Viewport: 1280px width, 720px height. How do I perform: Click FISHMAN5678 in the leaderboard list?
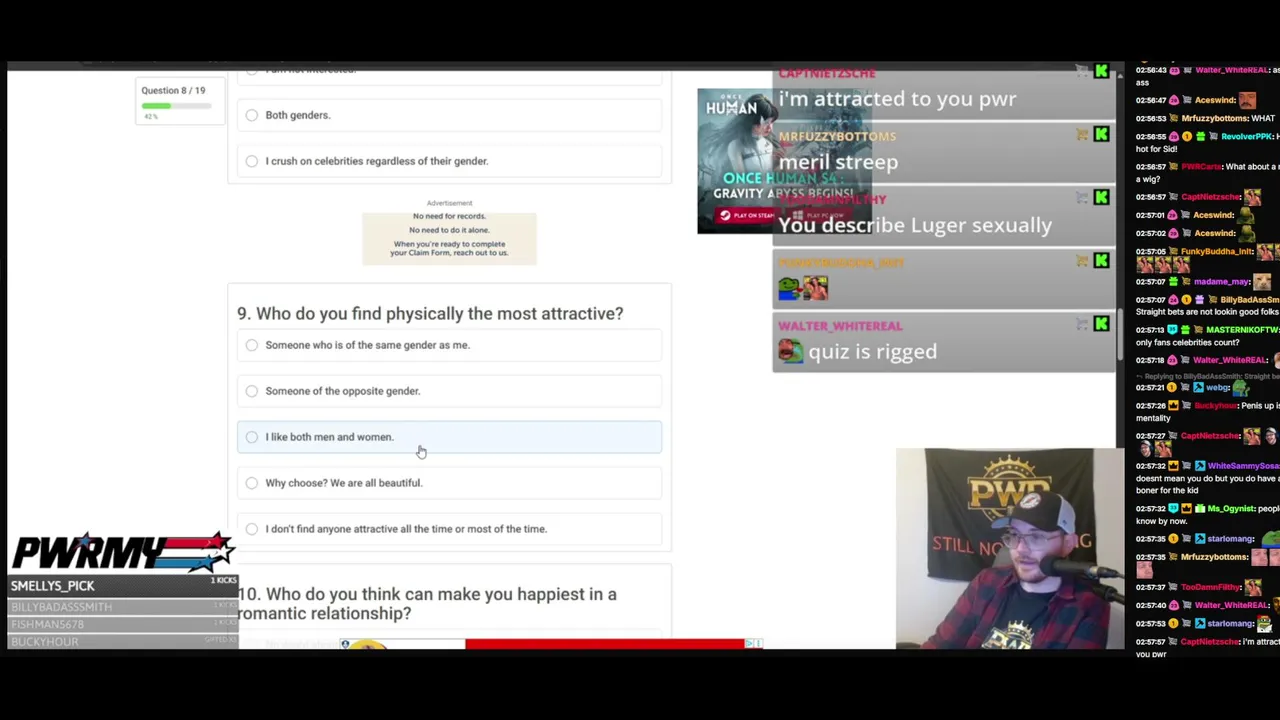[47, 624]
